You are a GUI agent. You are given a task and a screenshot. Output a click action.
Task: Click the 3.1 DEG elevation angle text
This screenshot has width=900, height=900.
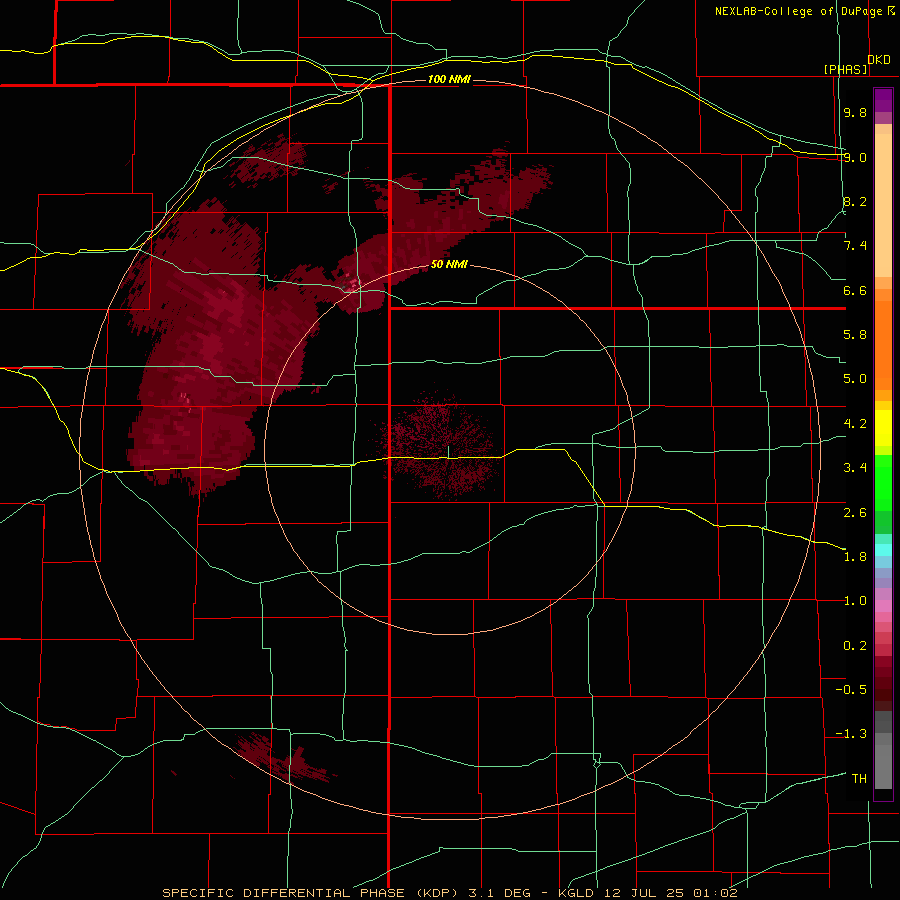[x=501, y=893]
